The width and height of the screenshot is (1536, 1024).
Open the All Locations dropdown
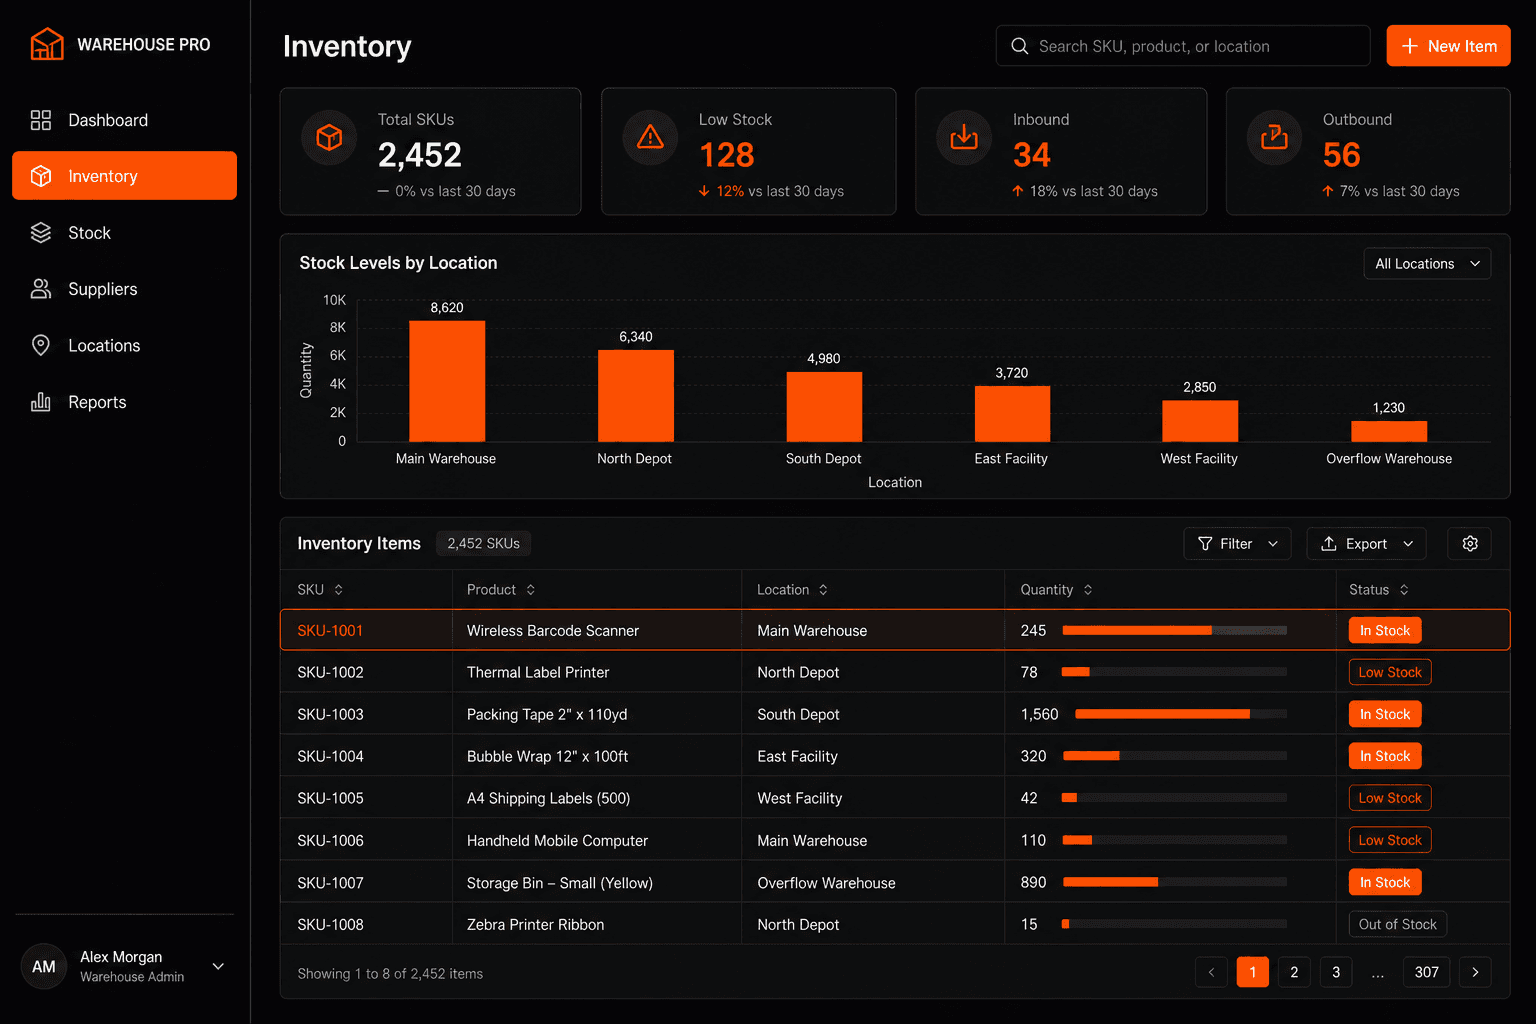pyautogui.click(x=1427, y=264)
